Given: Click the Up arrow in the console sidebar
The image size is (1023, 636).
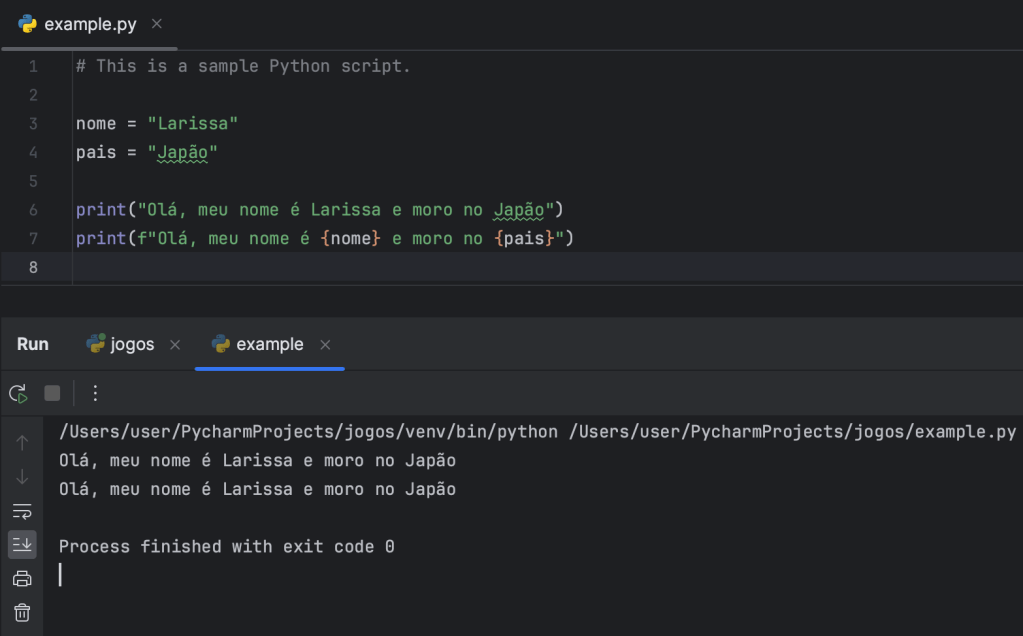Looking at the screenshot, I should pyautogui.click(x=22, y=442).
